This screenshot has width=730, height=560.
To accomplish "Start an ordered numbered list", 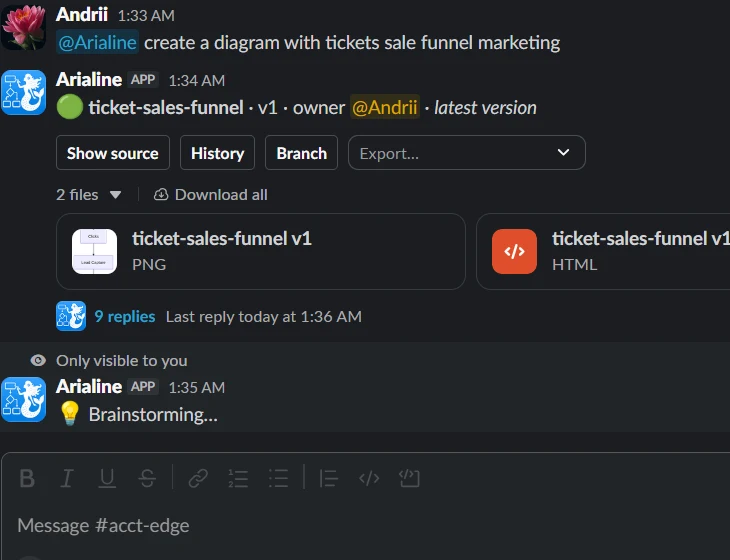I will 238,478.
